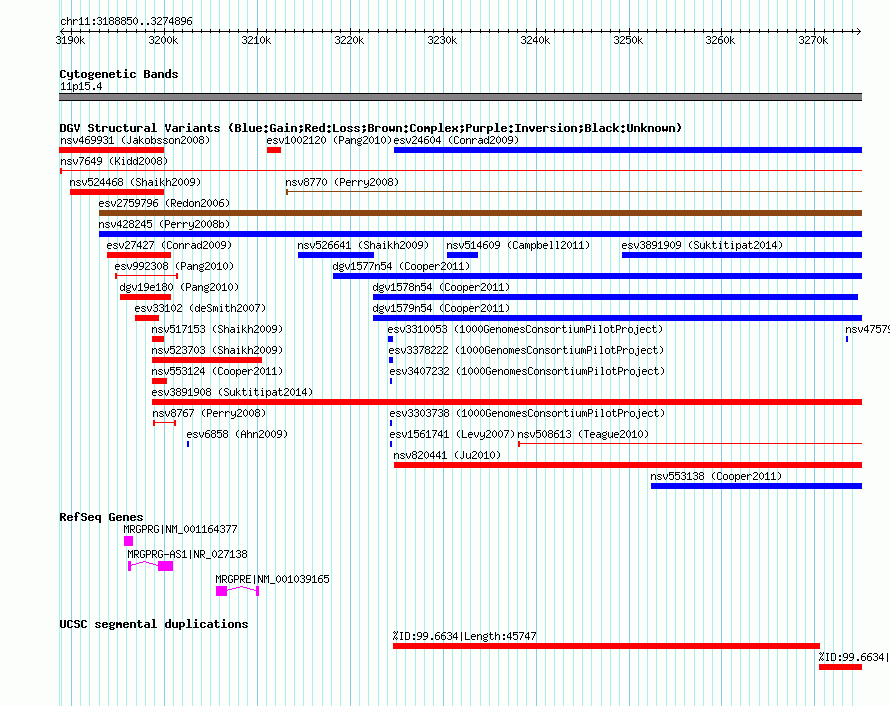This screenshot has width=890, height=706.
Task: Open esv3303738 1000Genomes variant label
Action: pos(527,413)
